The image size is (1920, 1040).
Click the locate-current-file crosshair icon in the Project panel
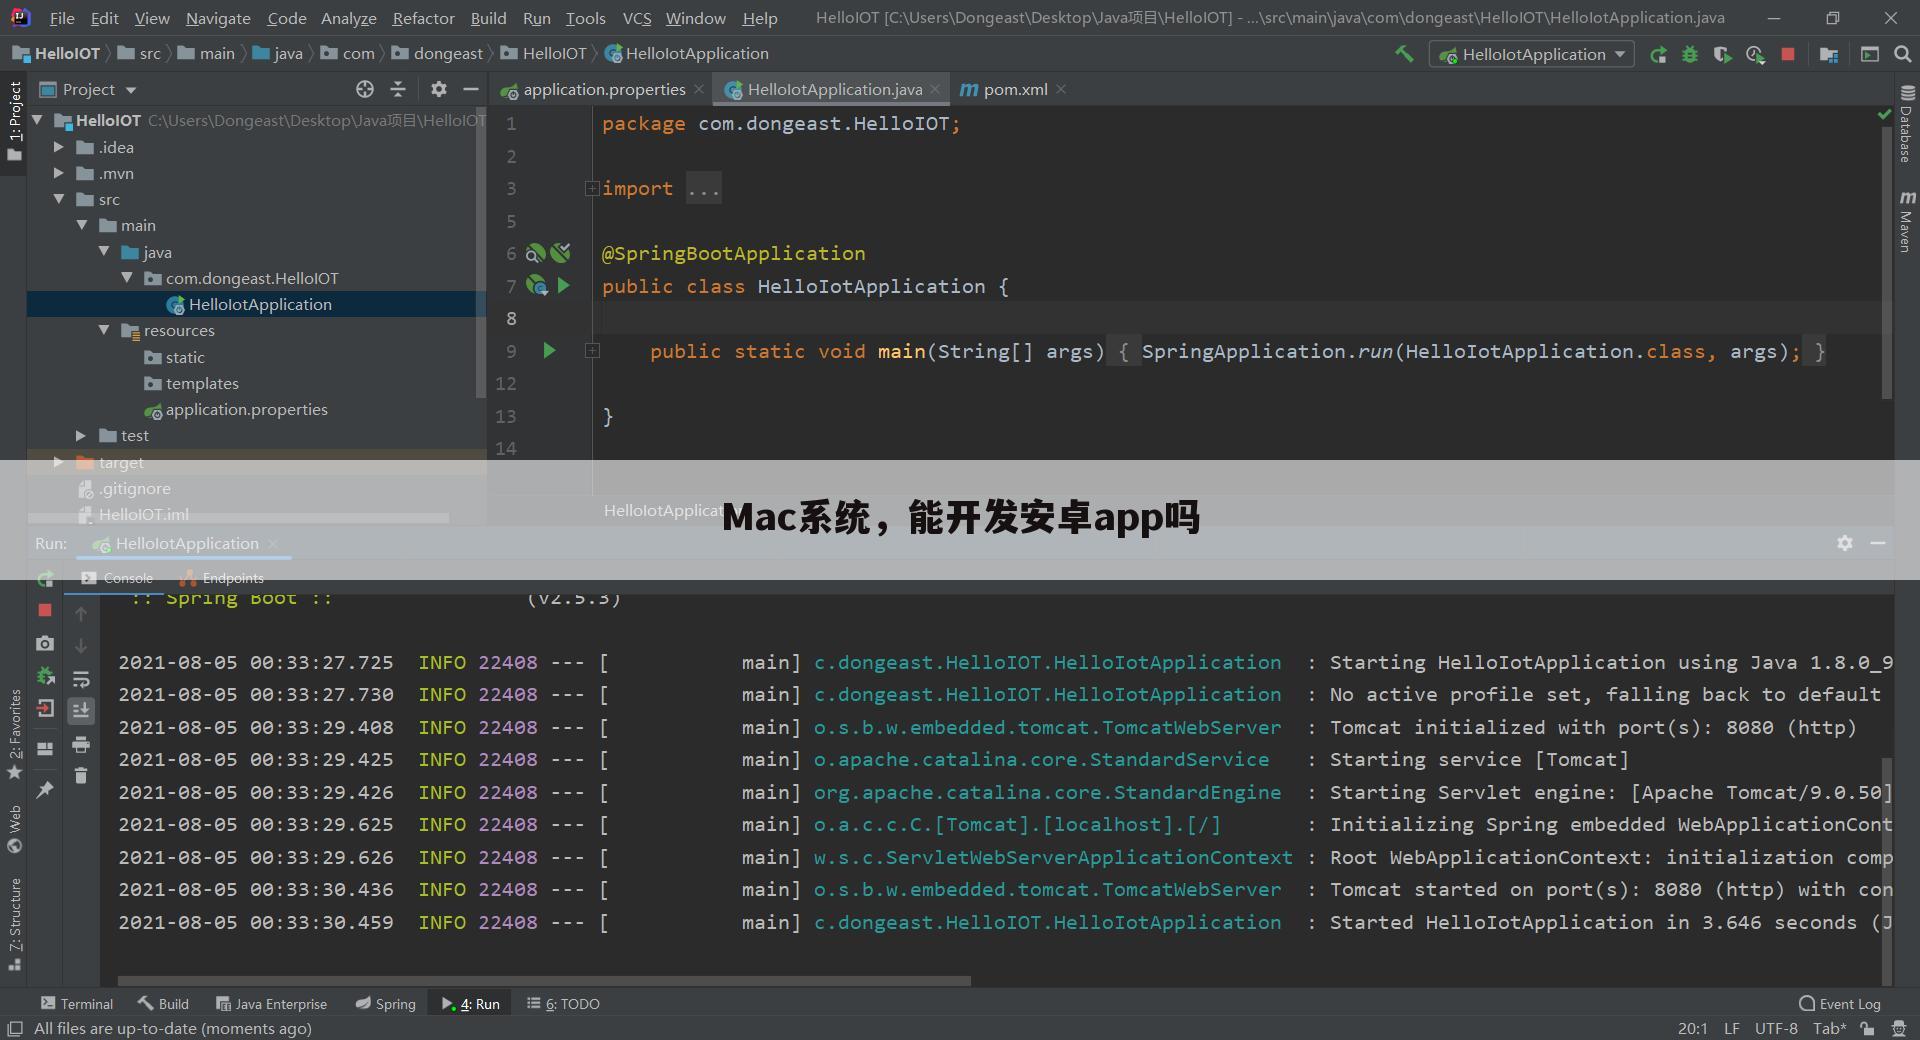pos(365,89)
